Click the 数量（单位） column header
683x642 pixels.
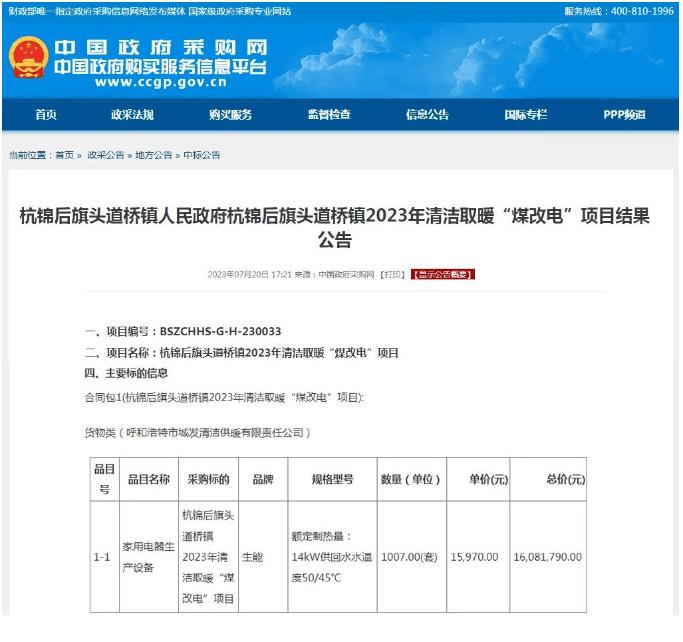411,480
